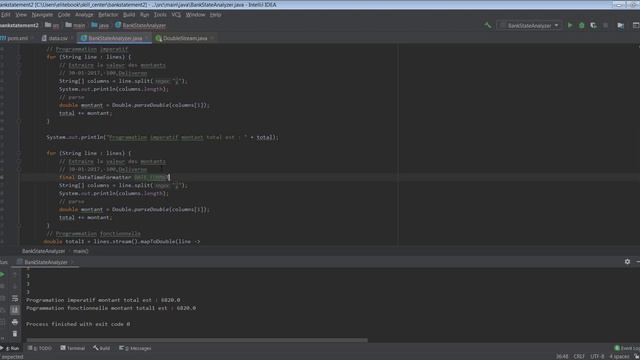This screenshot has width=640, height=360.
Task: Click the 'final DateTimeFormatter' code line
Action: [114, 177]
